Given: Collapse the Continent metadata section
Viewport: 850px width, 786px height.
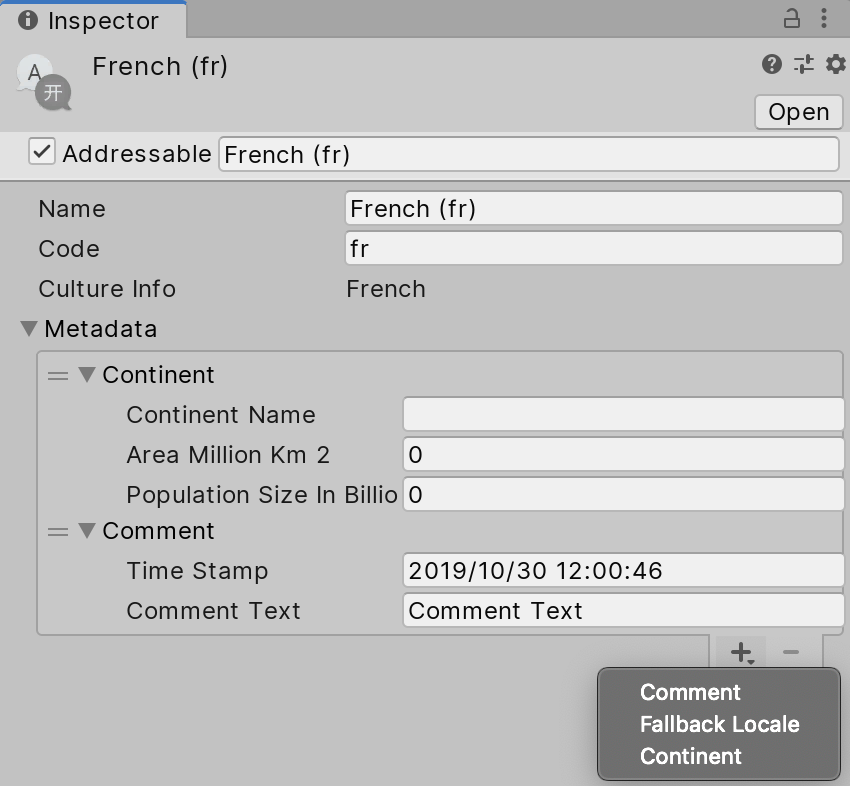Looking at the screenshot, I should [x=87, y=374].
